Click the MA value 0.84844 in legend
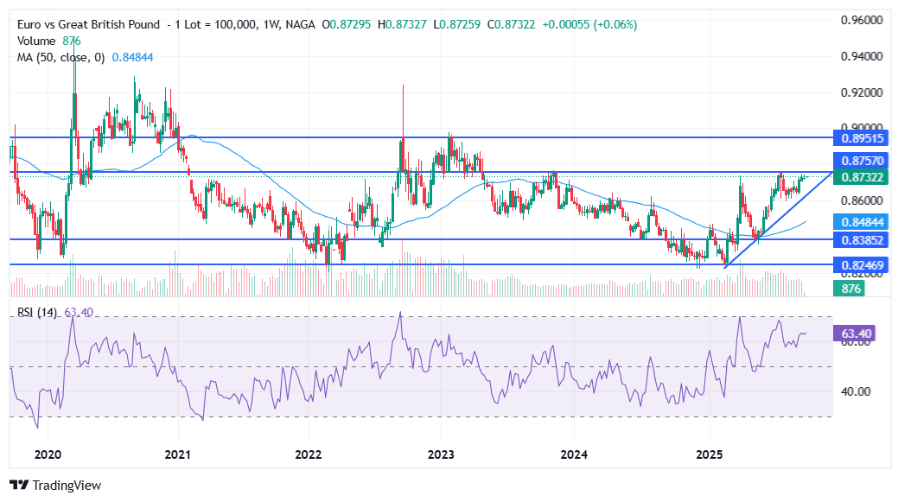Image resolution: width=901 pixels, height=502 pixels. pos(132,57)
